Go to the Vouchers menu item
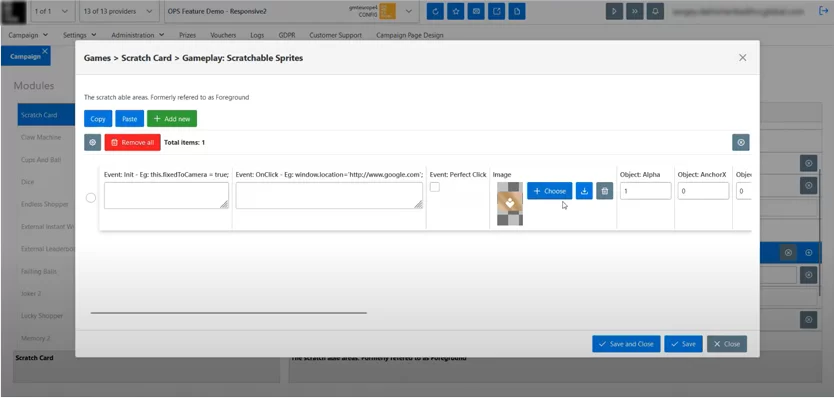This screenshot has width=834, height=398. tap(223, 35)
